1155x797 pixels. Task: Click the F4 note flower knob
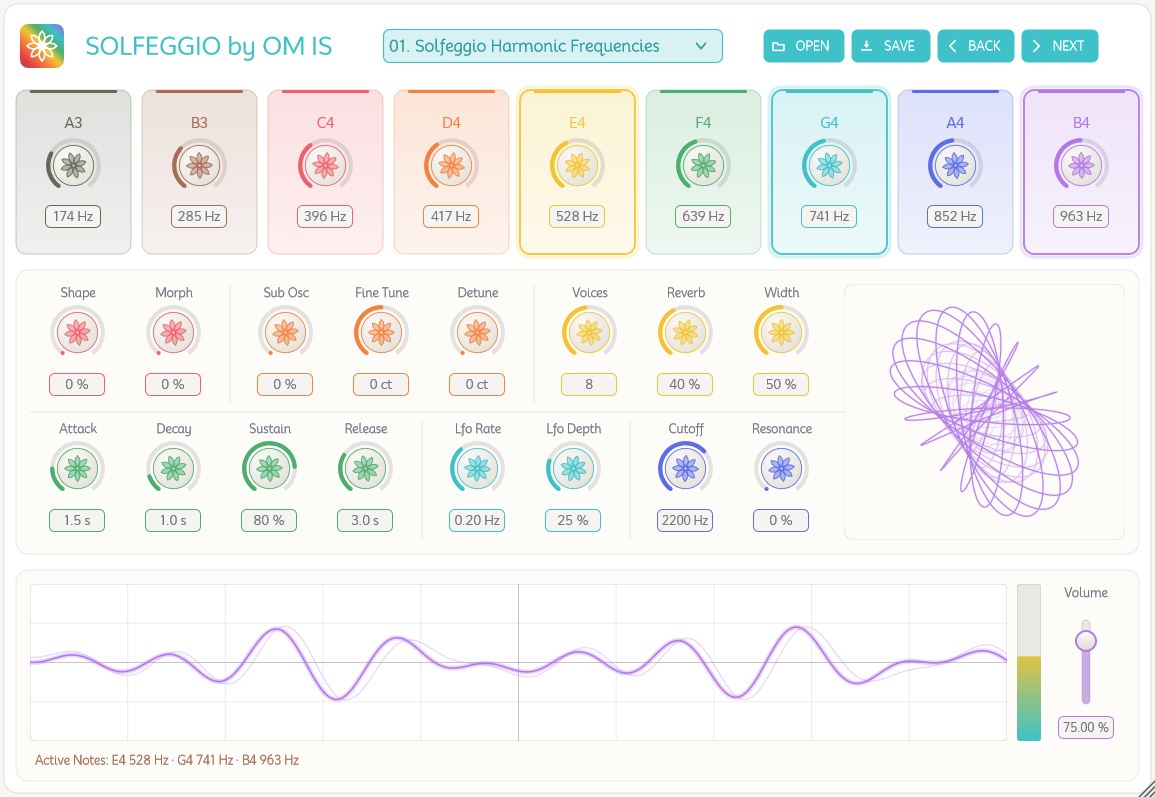pos(703,166)
